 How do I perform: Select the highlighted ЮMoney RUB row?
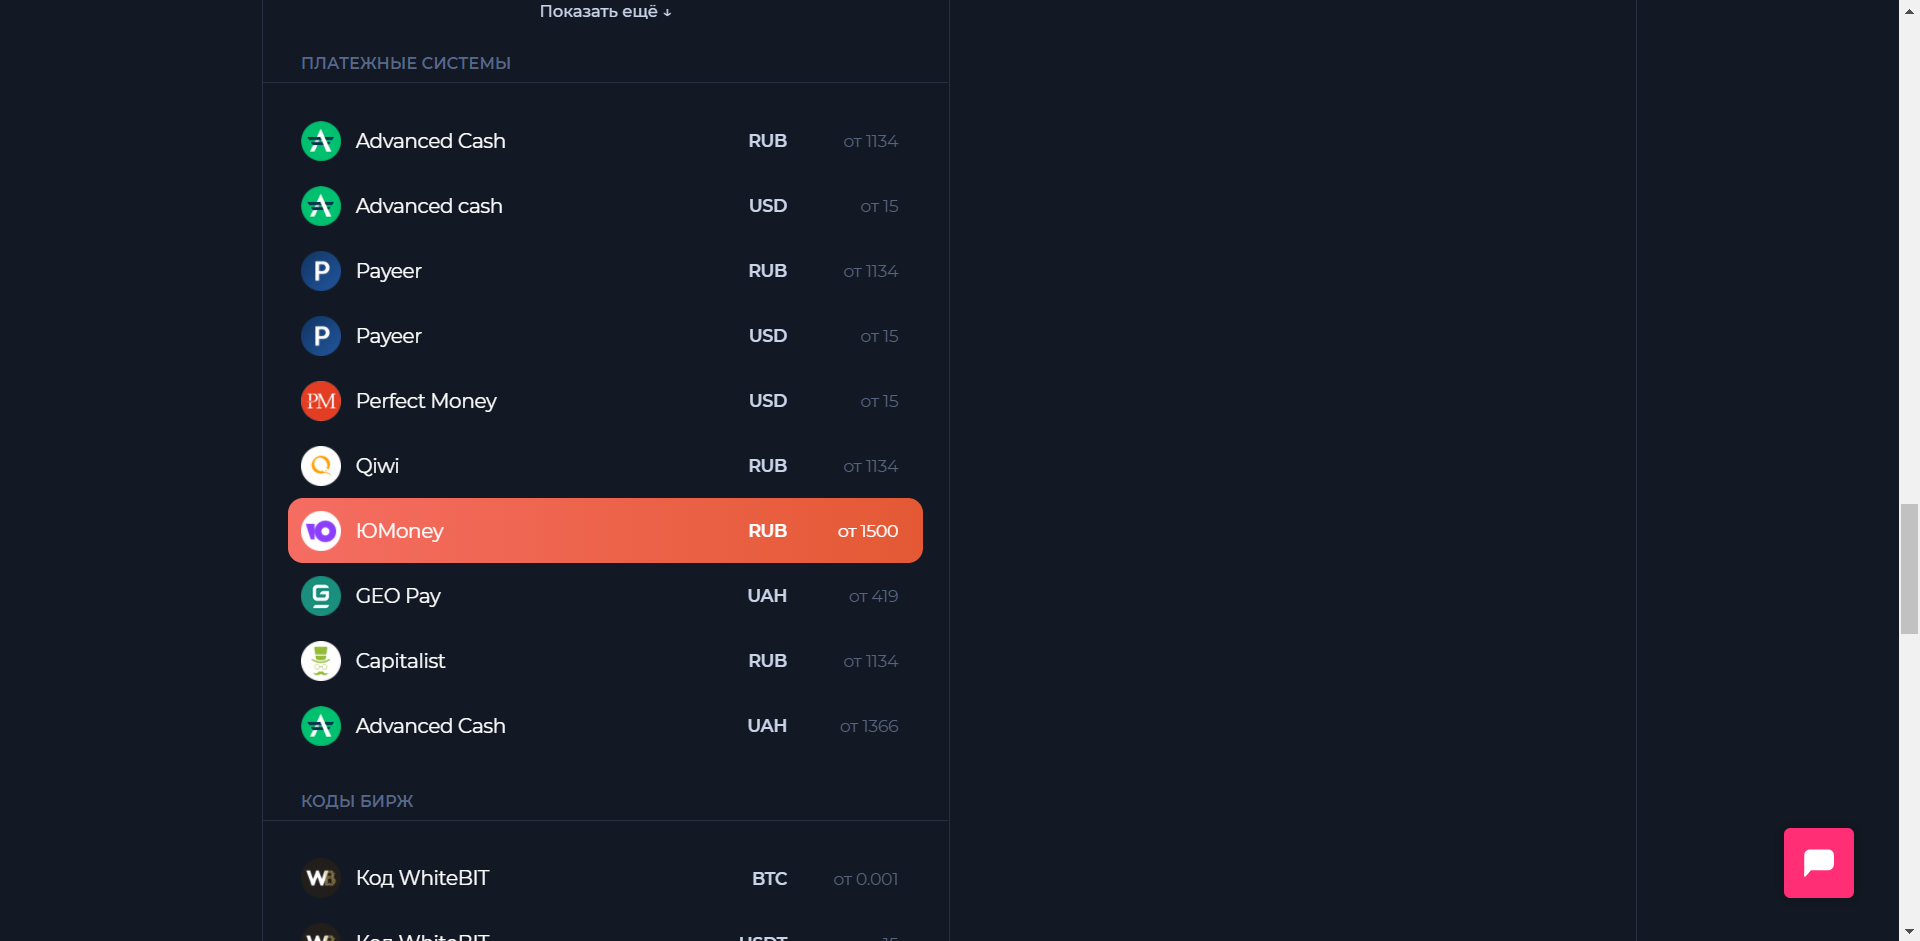[605, 531]
